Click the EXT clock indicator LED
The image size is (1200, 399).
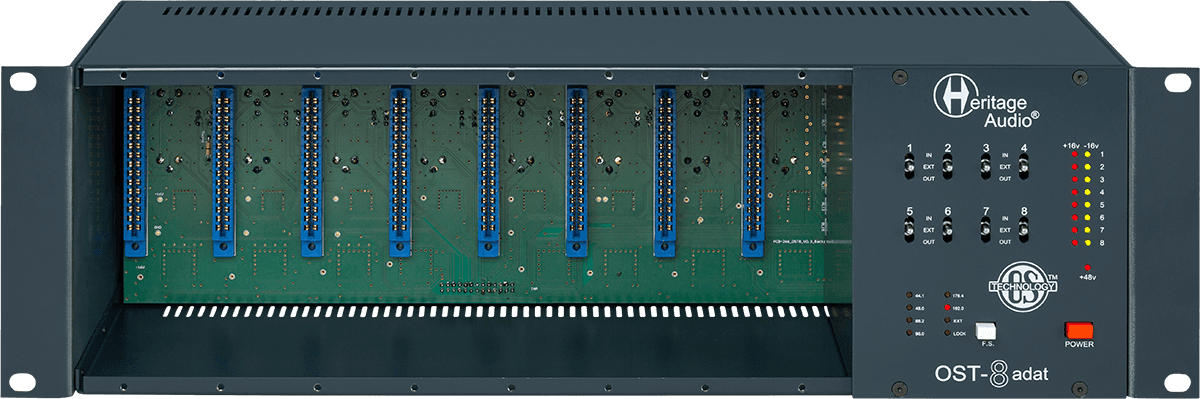[x=947, y=321]
